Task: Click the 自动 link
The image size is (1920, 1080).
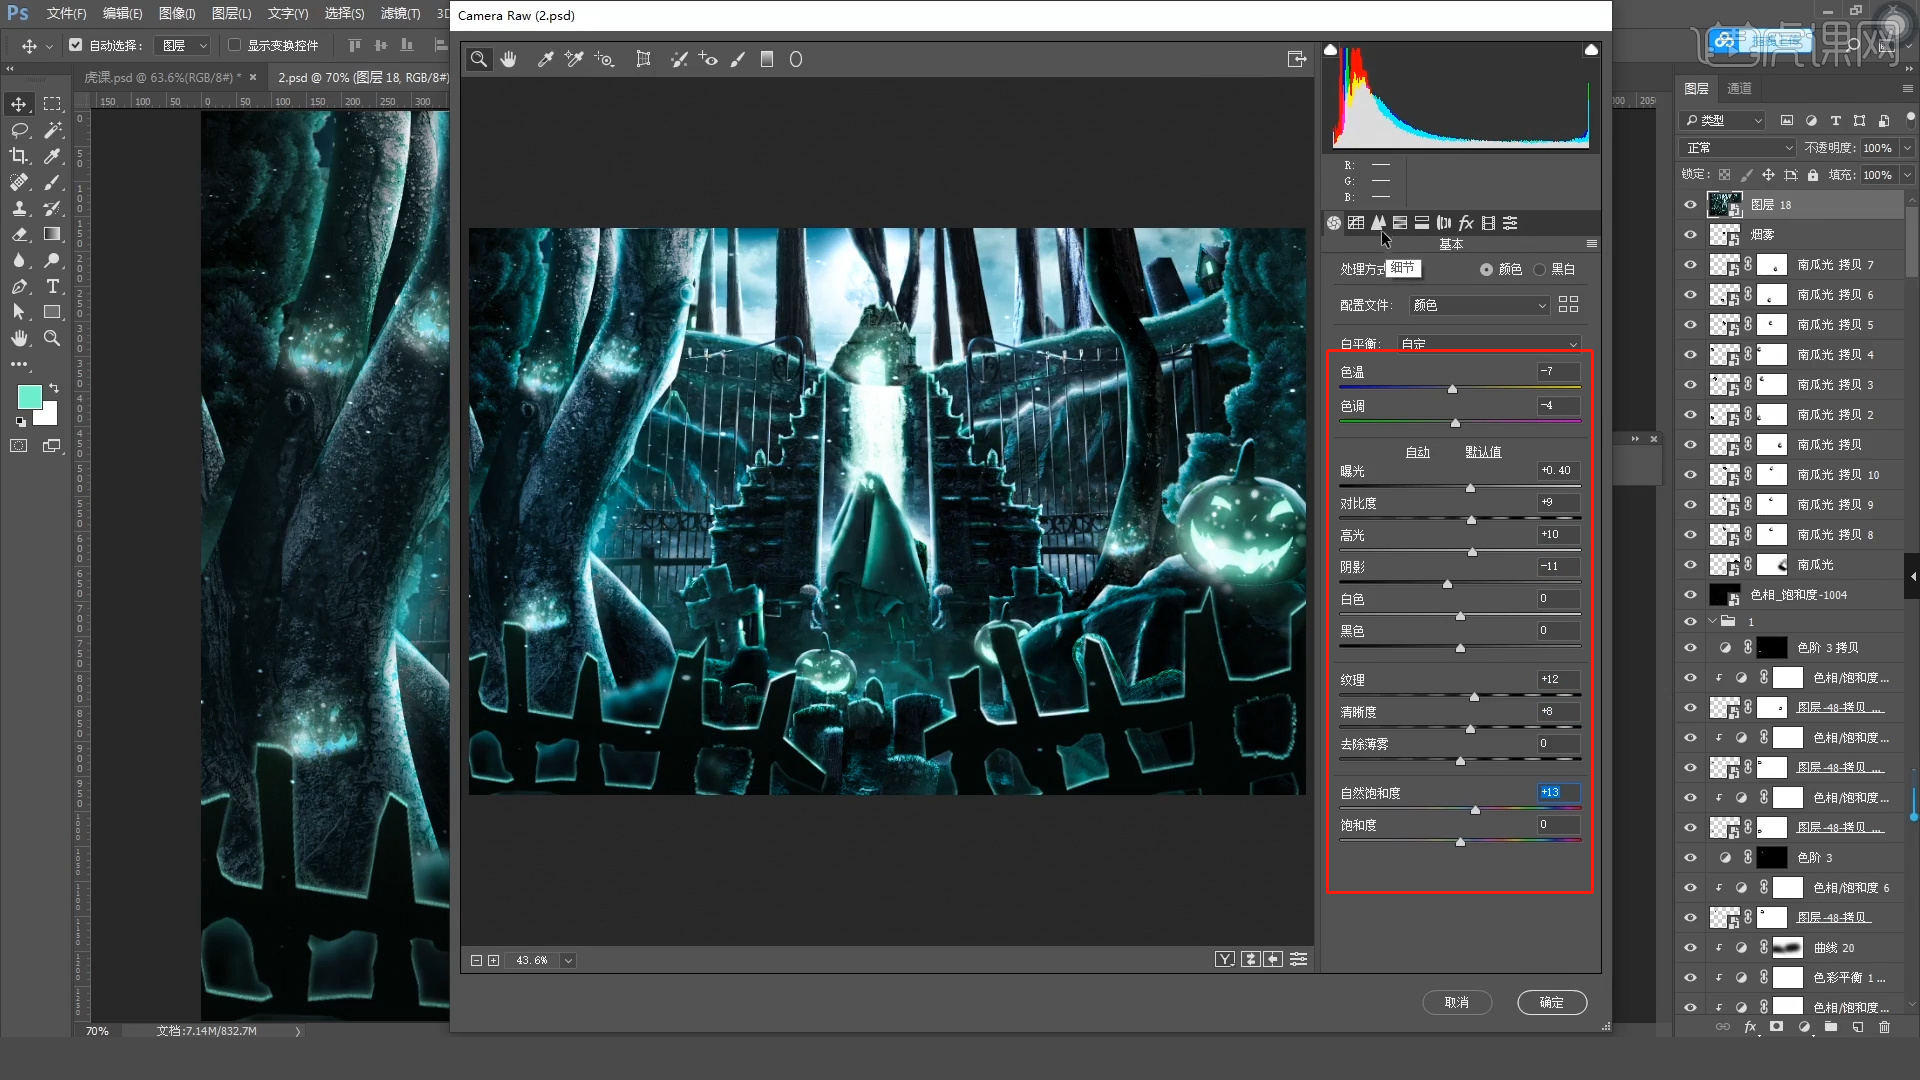Action: (x=1417, y=452)
